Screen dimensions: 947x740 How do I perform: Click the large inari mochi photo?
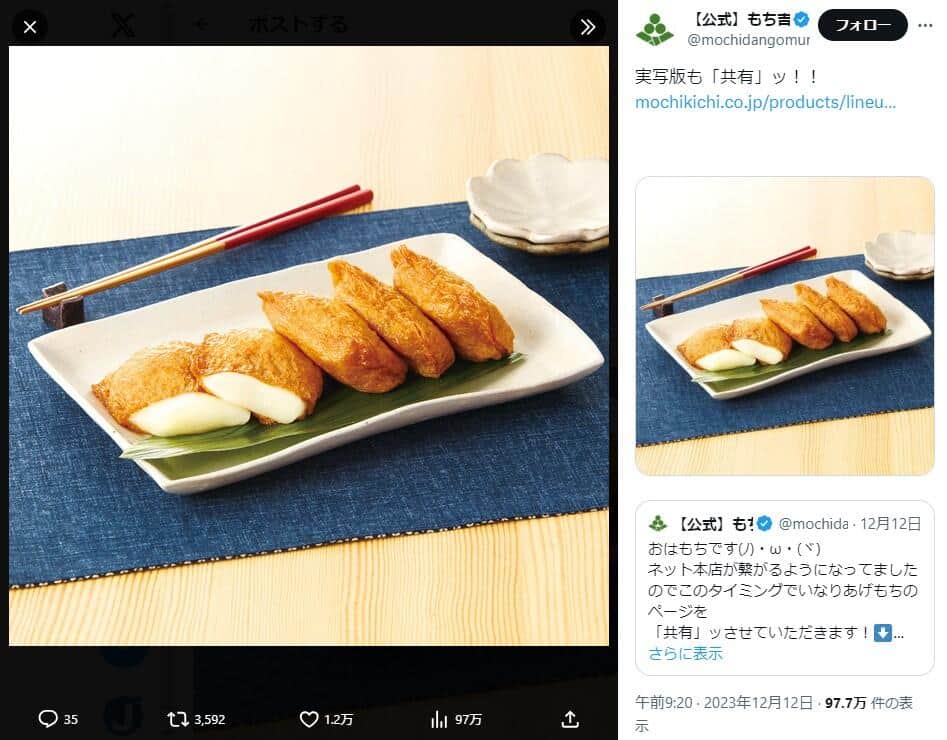pyautogui.click(x=309, y=346)
